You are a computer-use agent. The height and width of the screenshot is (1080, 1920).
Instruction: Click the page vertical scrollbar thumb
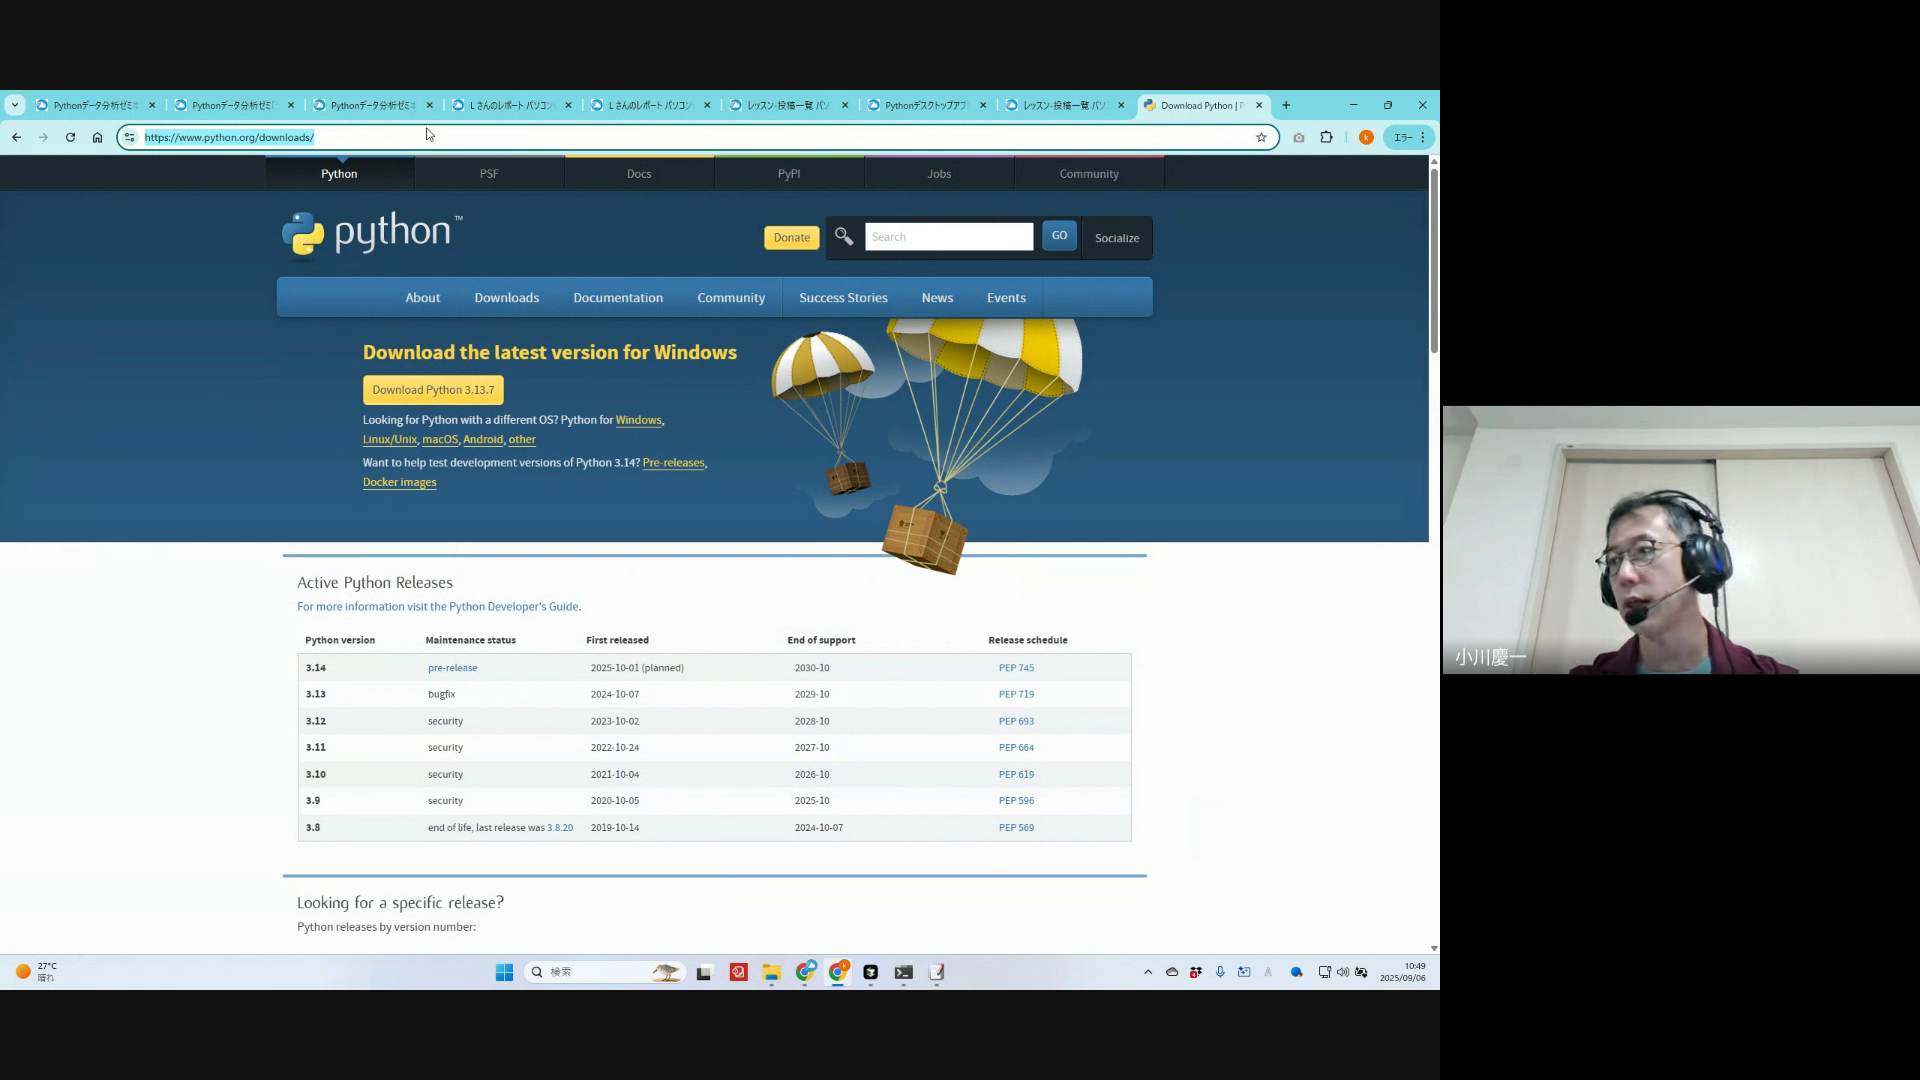(1433, 260)
